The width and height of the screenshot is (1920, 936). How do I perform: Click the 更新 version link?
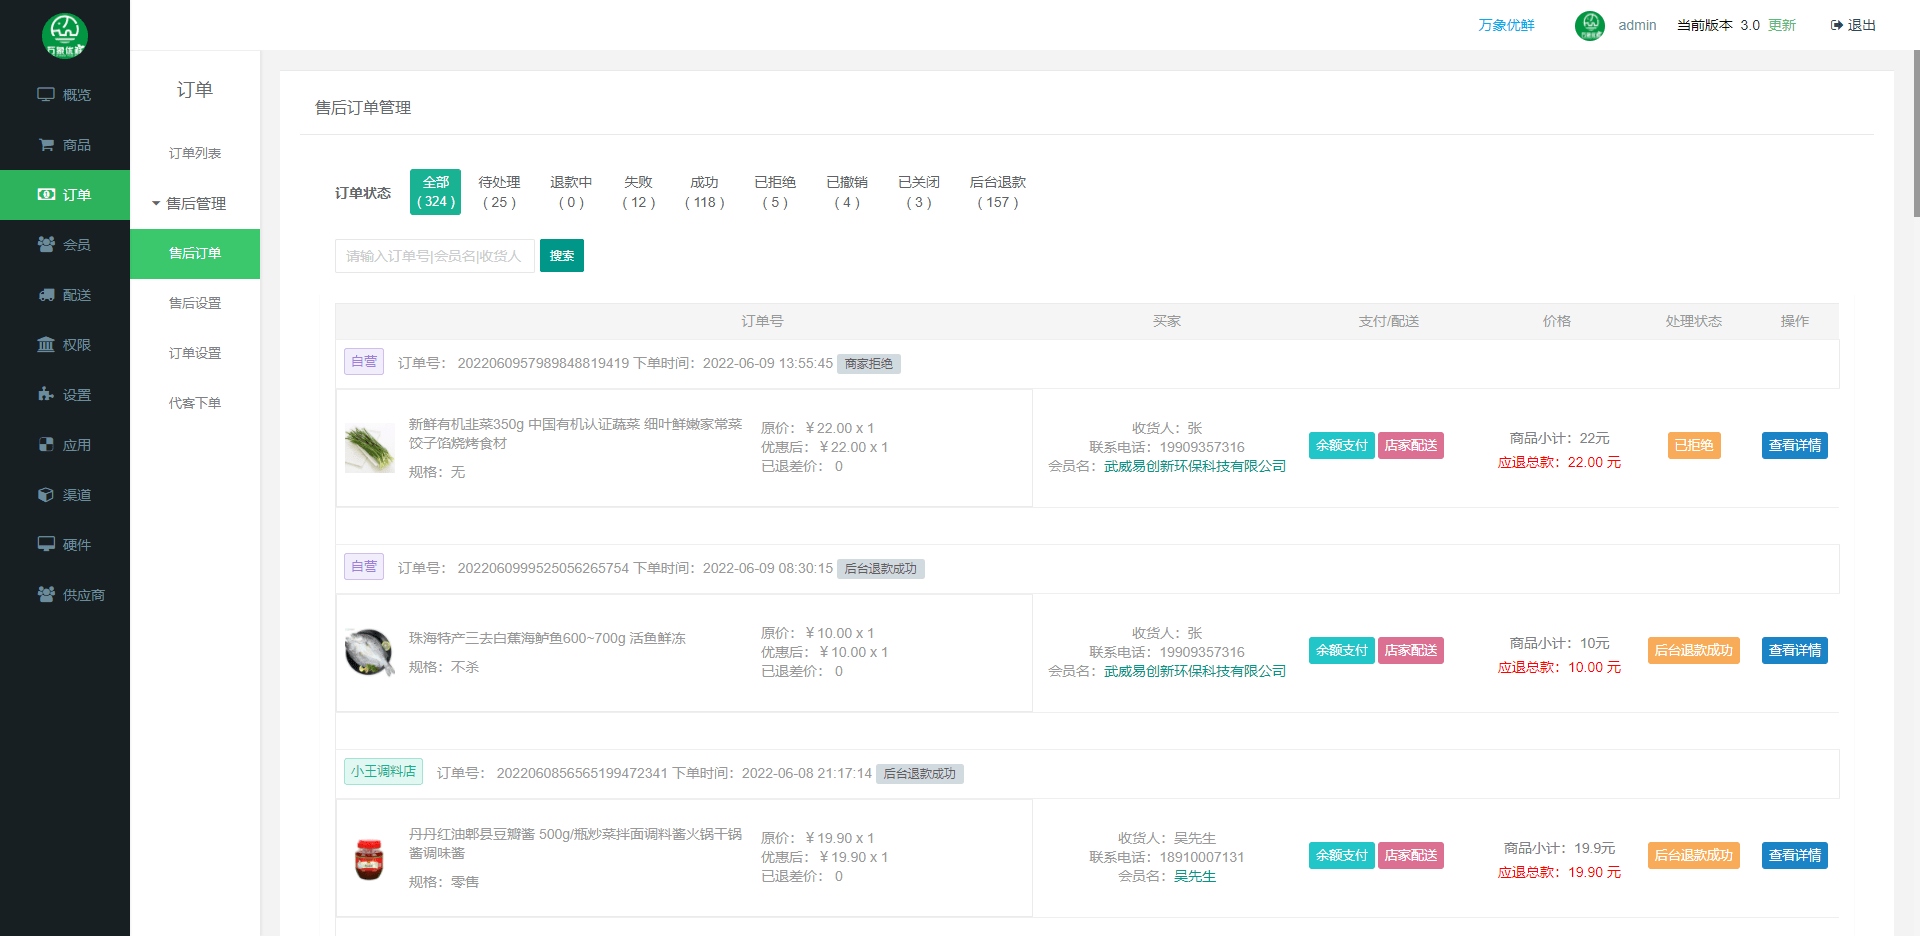click(x=1782, y=25)
